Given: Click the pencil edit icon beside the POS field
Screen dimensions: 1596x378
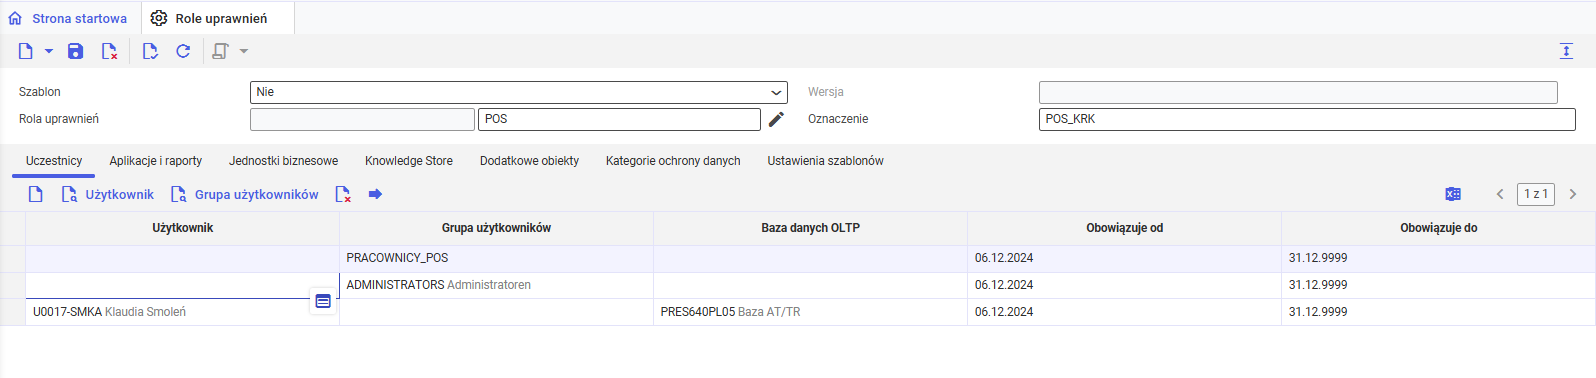Looking at the screenshot, I should click(x=776, y=119).
